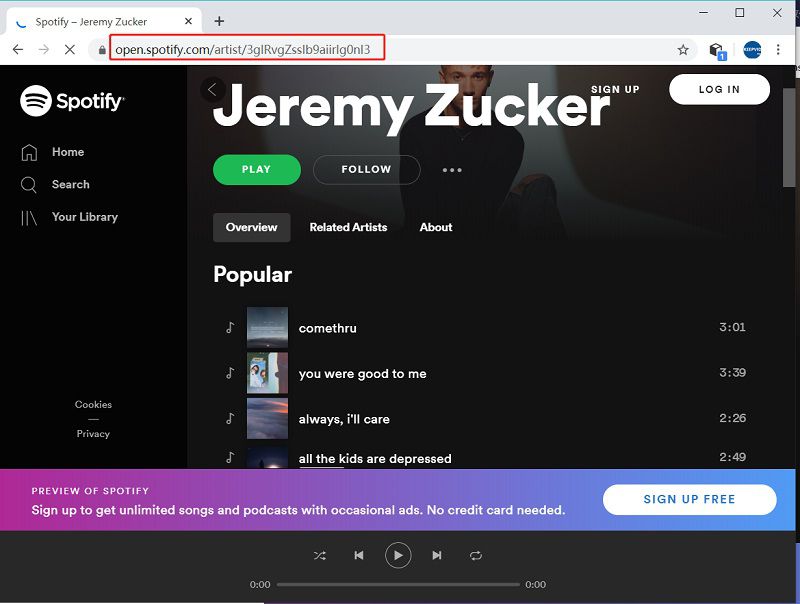Click the address bar URL
The width and height of the screenshot is (800, 604).
(243, 49)
